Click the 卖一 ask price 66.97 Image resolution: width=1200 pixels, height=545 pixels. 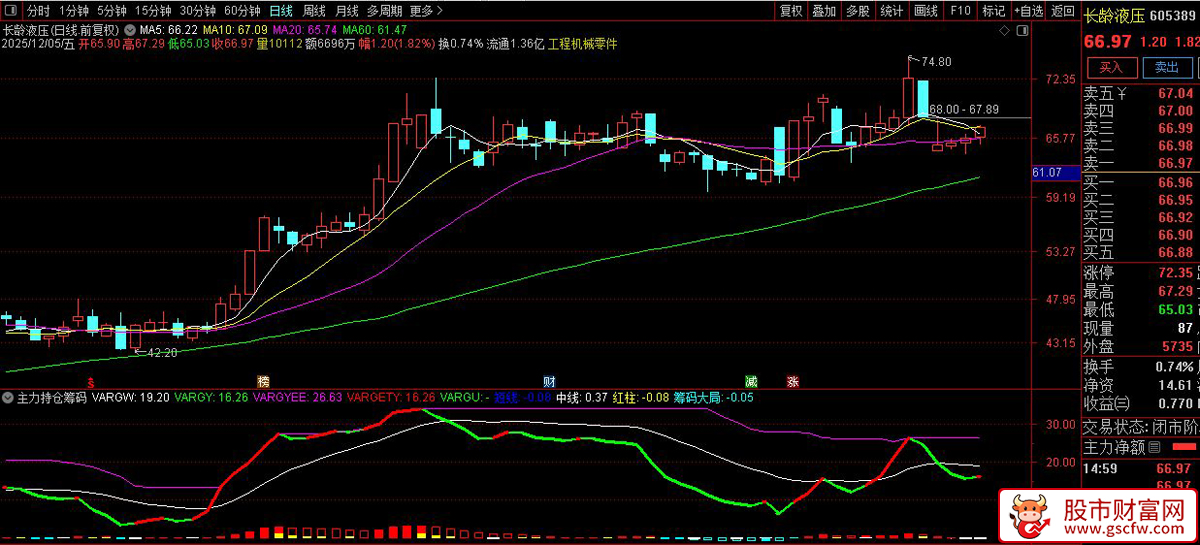pos(1175,163)
